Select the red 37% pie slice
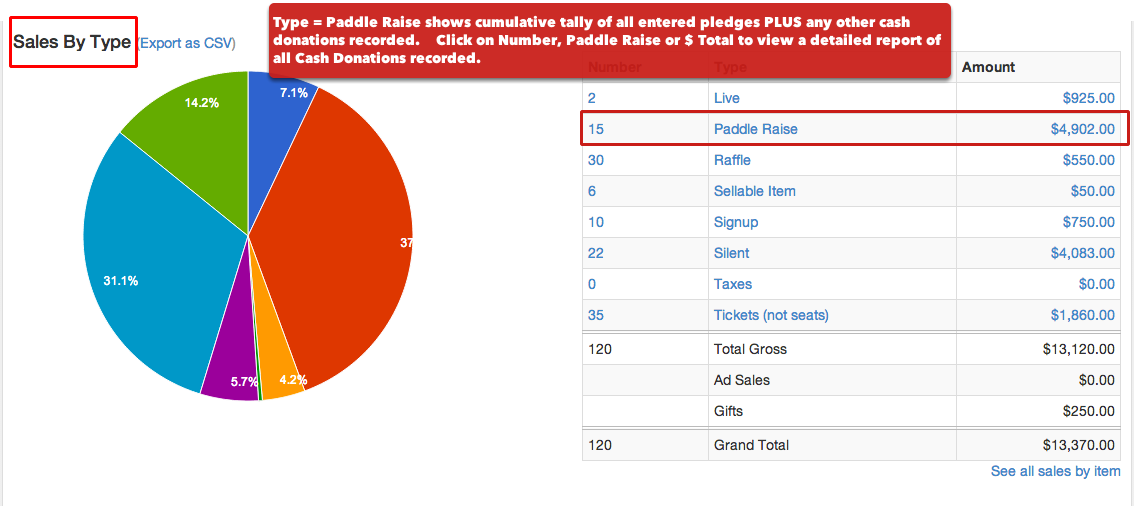Image resolution: width=1134 pixels, height=529 pixels. click(340, 239)
